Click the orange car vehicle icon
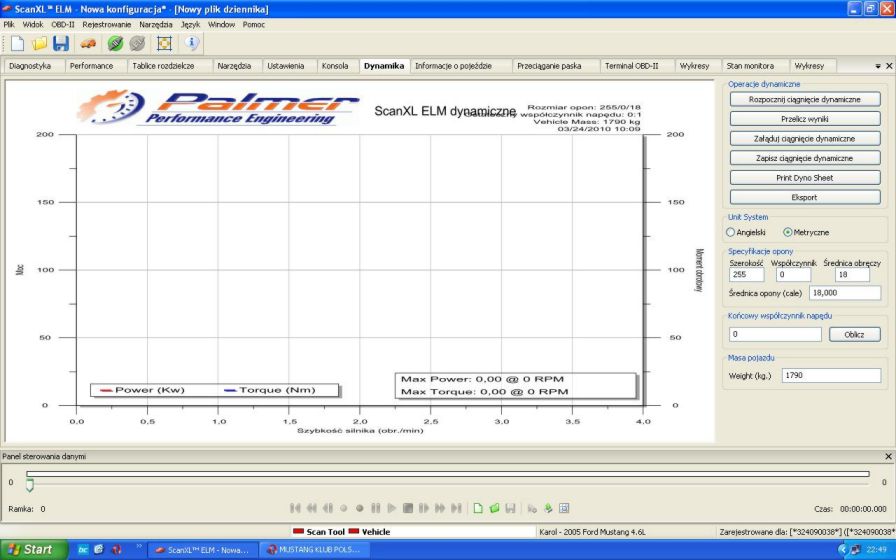 coord(89,43)
